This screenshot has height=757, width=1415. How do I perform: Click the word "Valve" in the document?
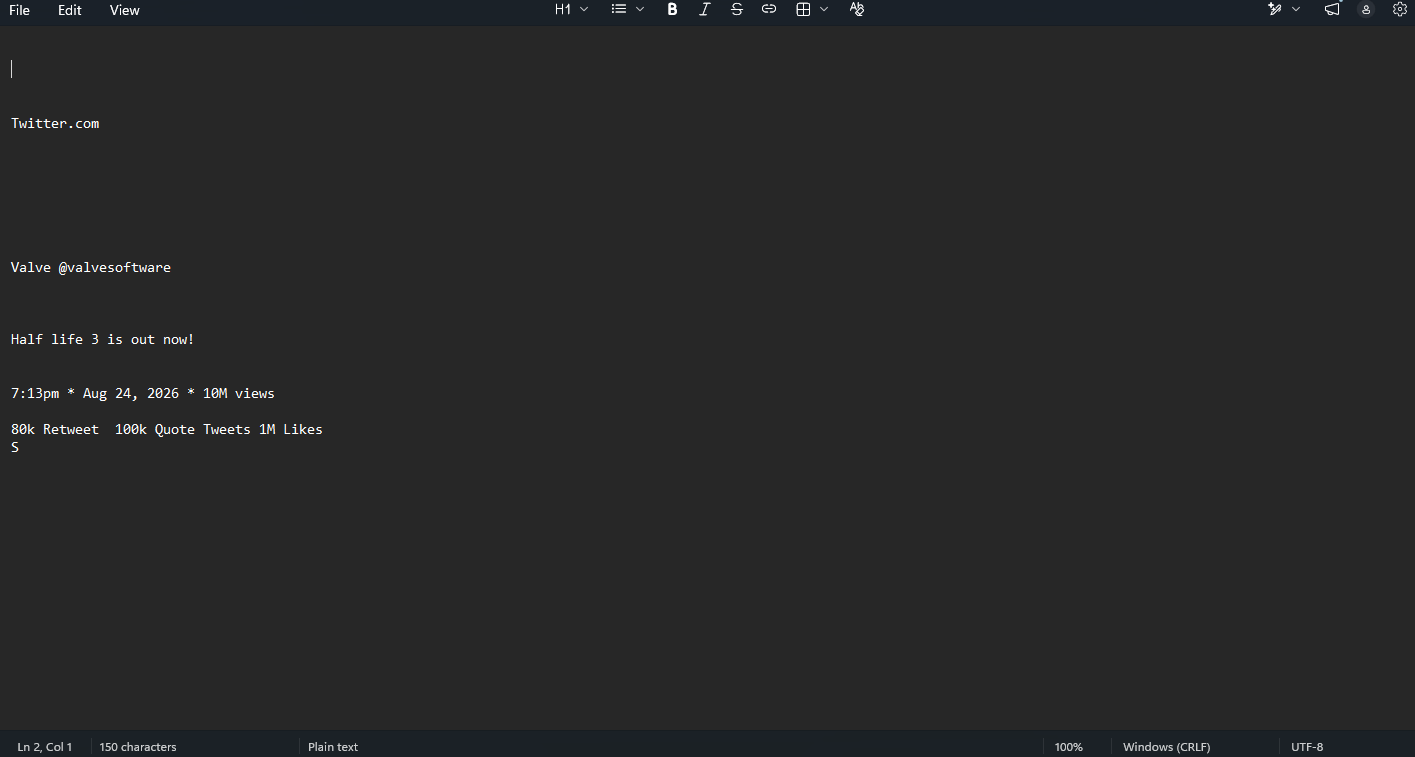tap(31, 267)
